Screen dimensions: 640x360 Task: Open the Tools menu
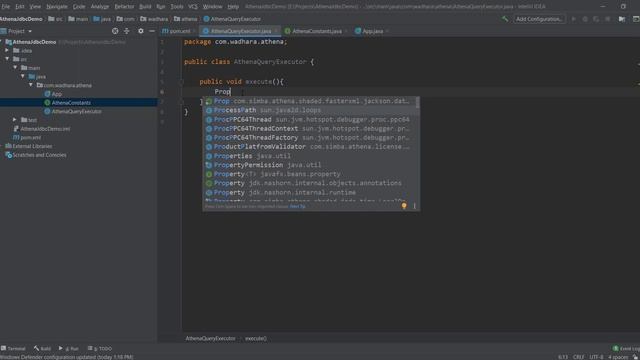pyautogui.click(x=177, y=7)
